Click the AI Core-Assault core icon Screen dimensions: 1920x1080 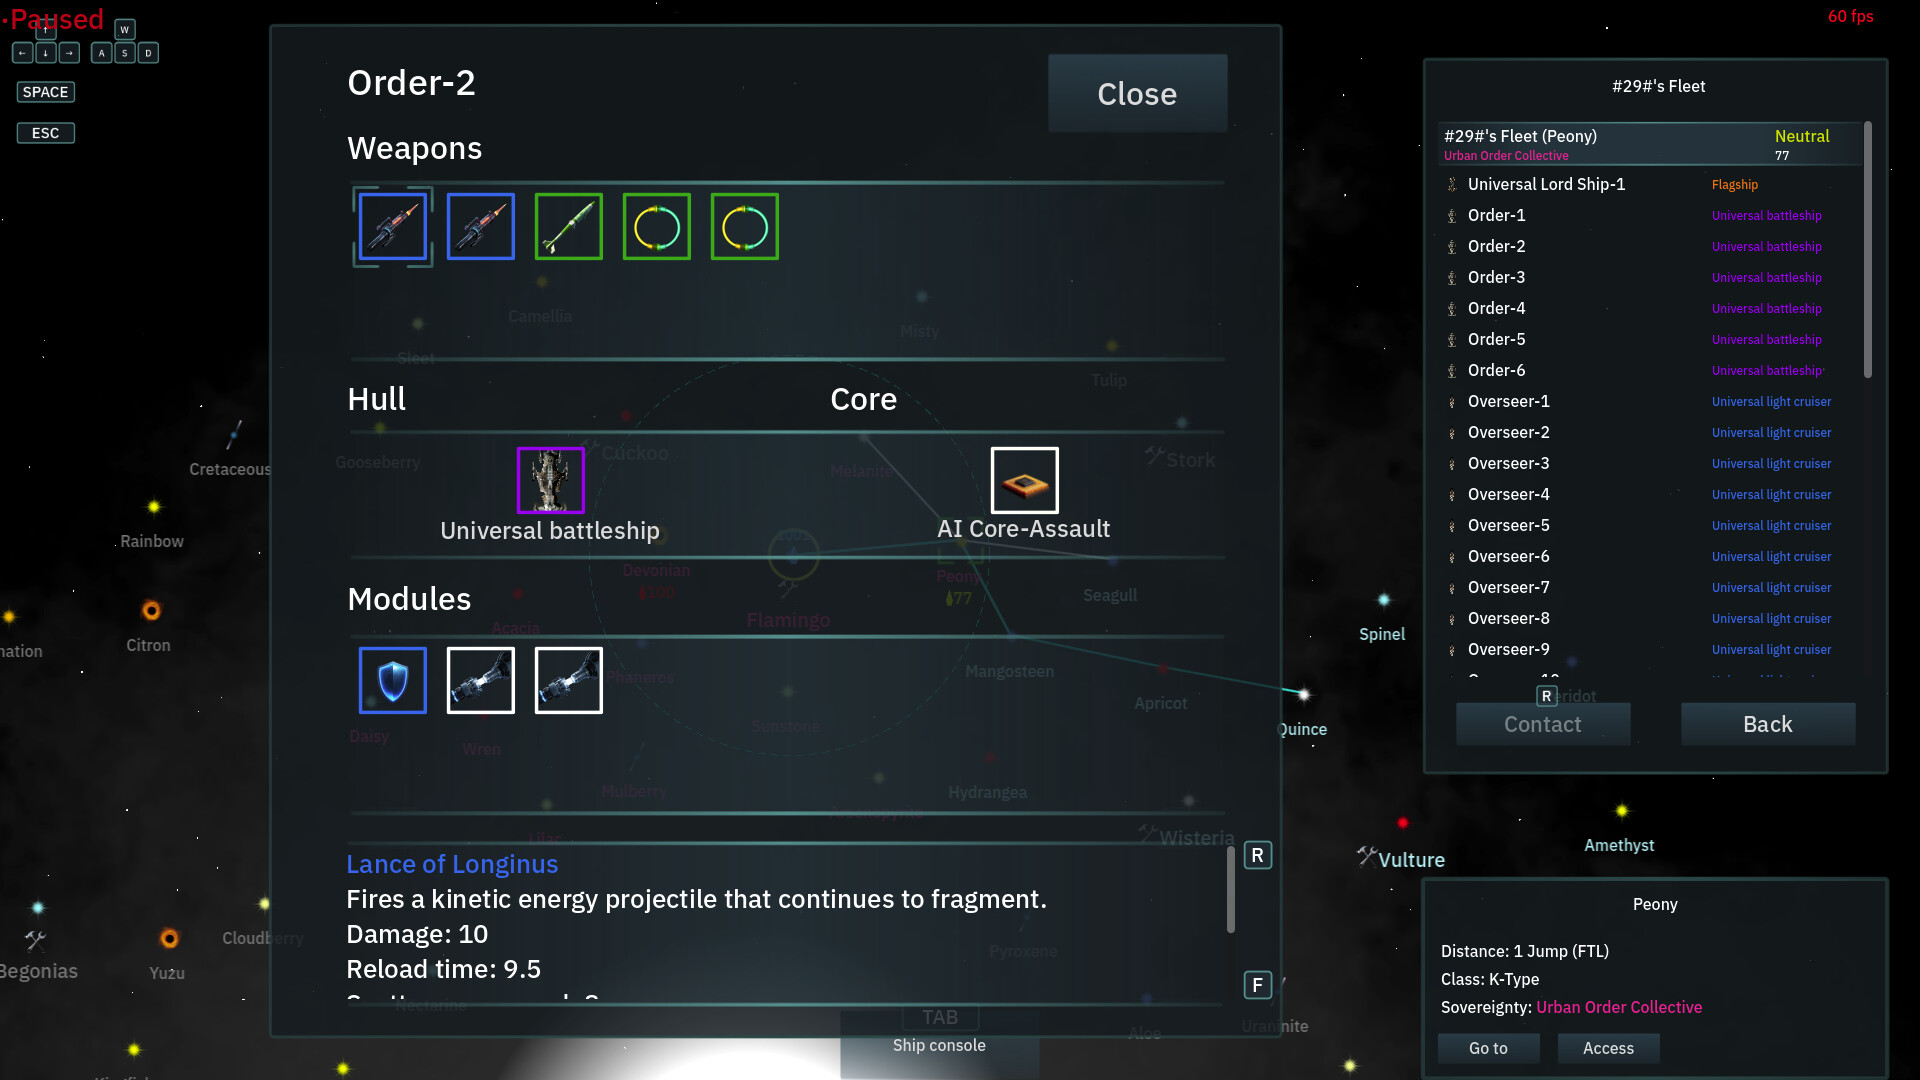pos(1025,480)
